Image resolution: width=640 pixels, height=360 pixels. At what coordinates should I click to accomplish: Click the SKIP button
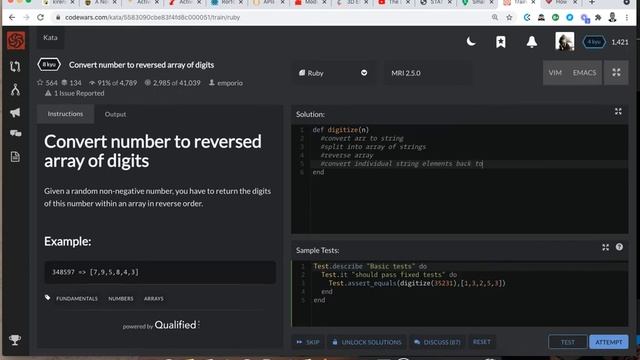click(x=308, y=342)
